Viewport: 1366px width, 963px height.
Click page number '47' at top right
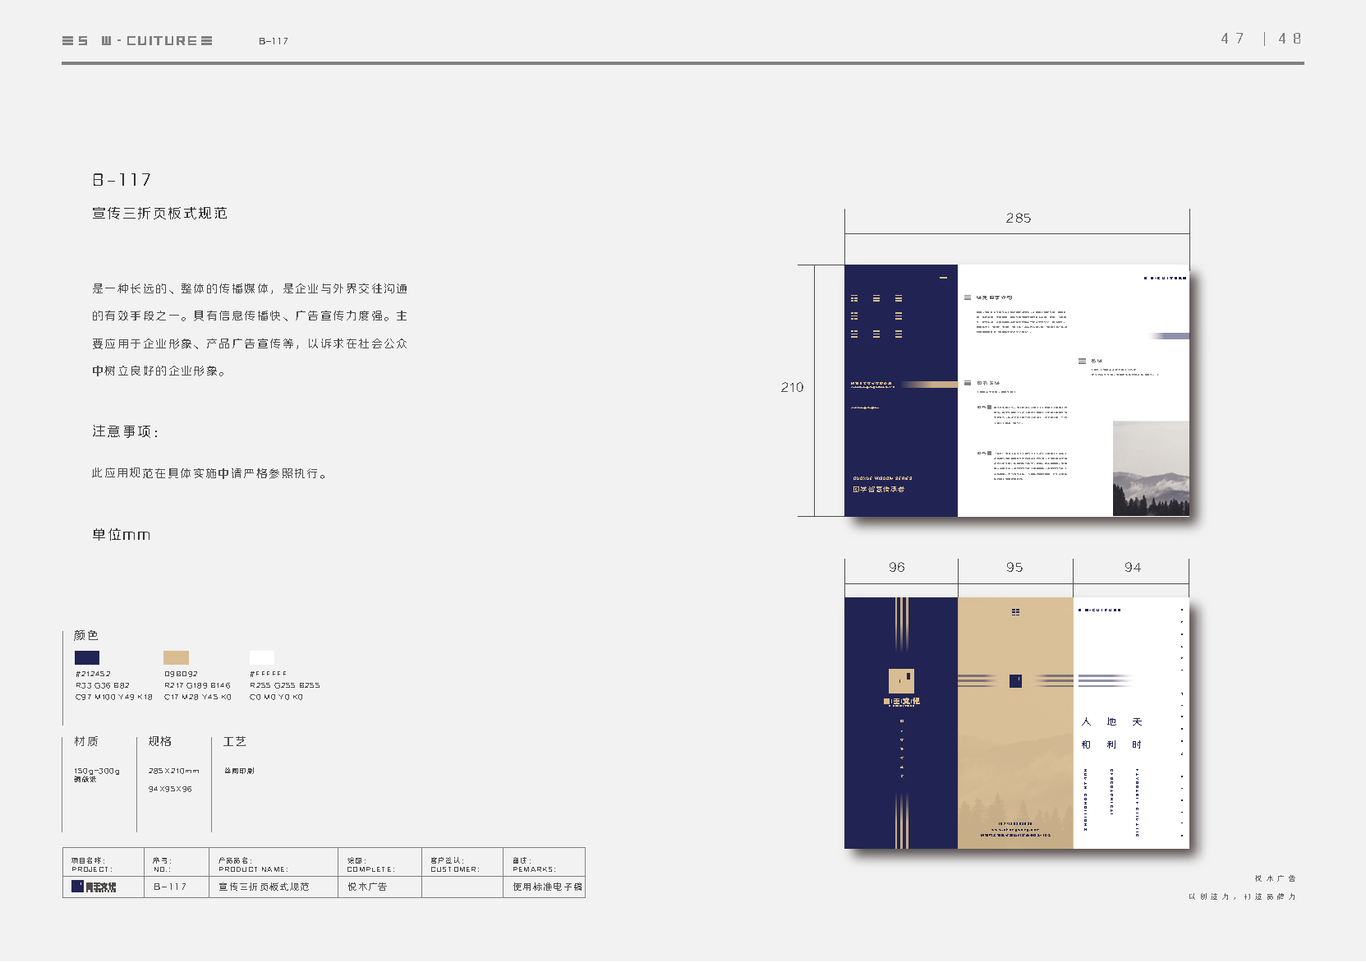pyautogui.click(x=1233, y=39)
